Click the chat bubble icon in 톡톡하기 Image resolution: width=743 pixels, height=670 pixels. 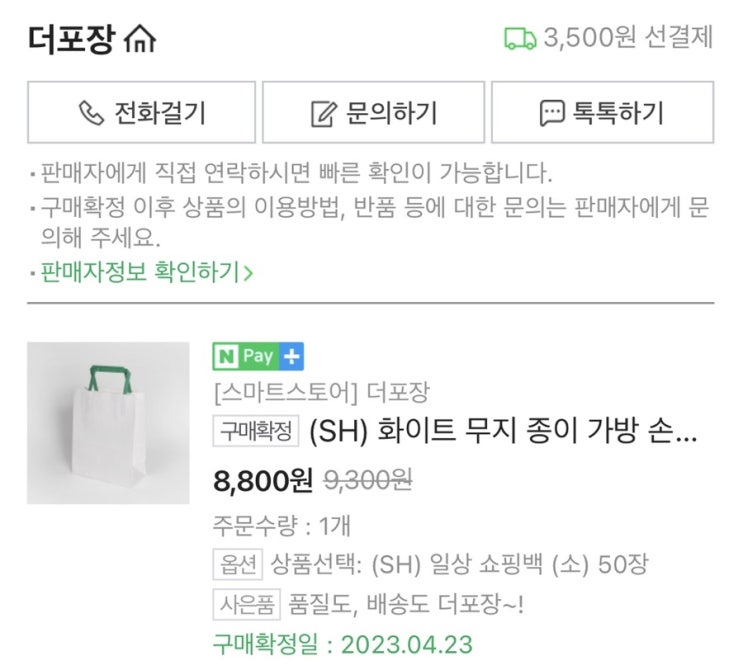pyautogui.click(x=551, y=113)
